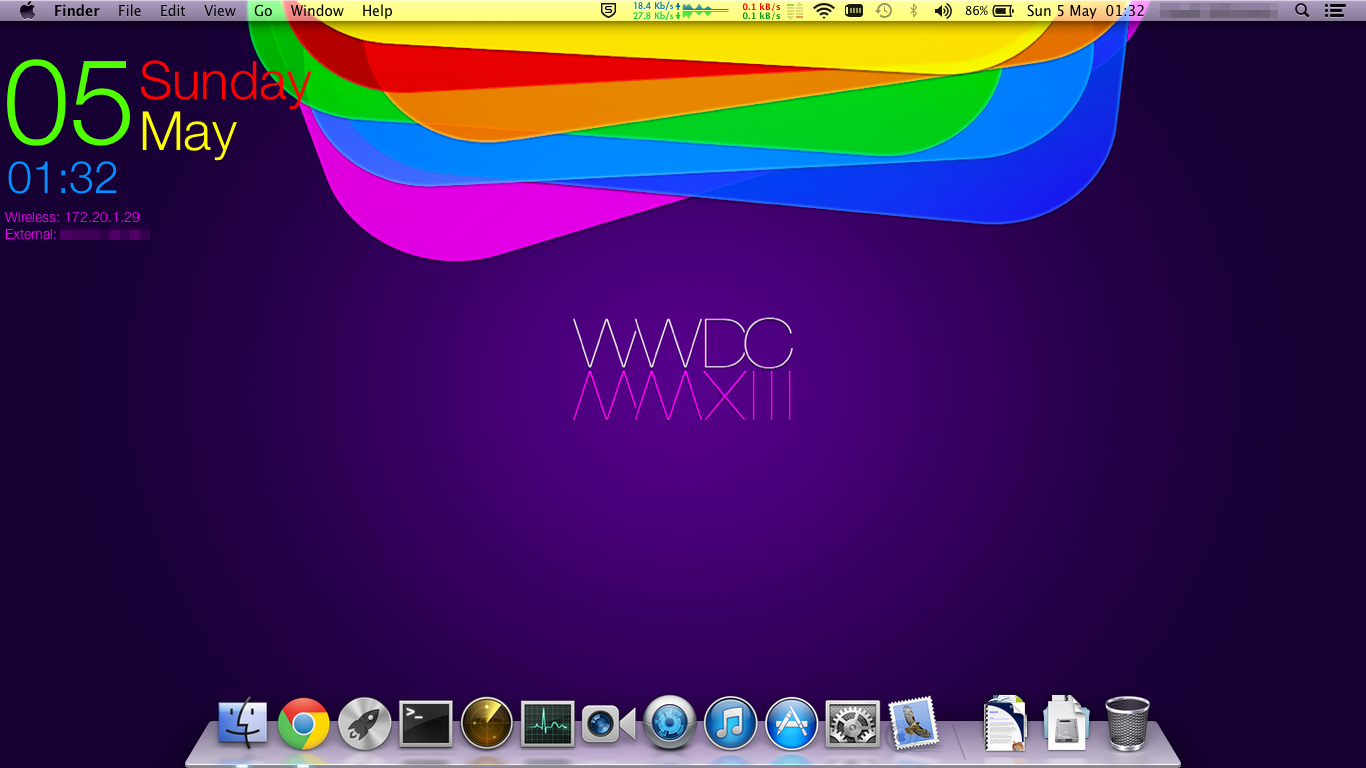Open the Window menu
This screenshot has height=768, width=1366.
[317, 11]
